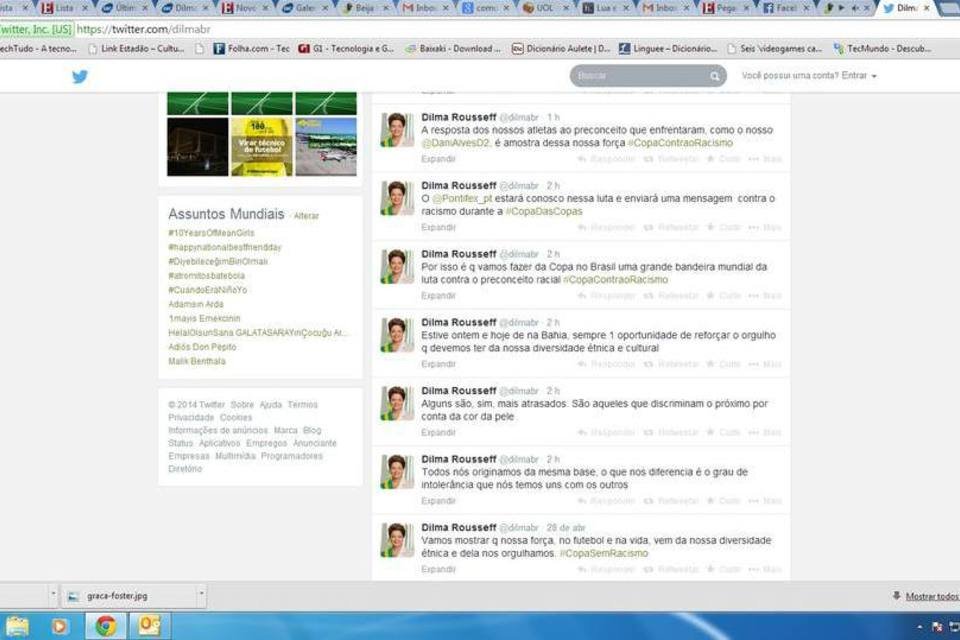This screenshot has height=640, width=960.
Task: Dilma avatar on the DaniAlvesD2 tweet
Action: click(397, 130)
